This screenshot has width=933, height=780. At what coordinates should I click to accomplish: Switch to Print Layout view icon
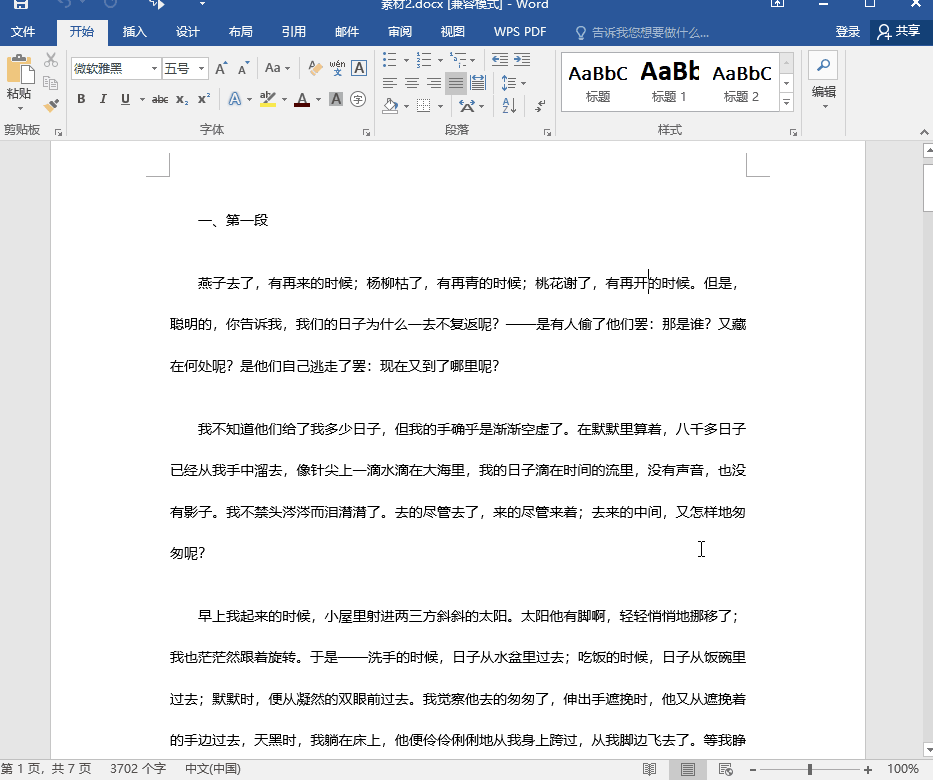tap(687, 769)
